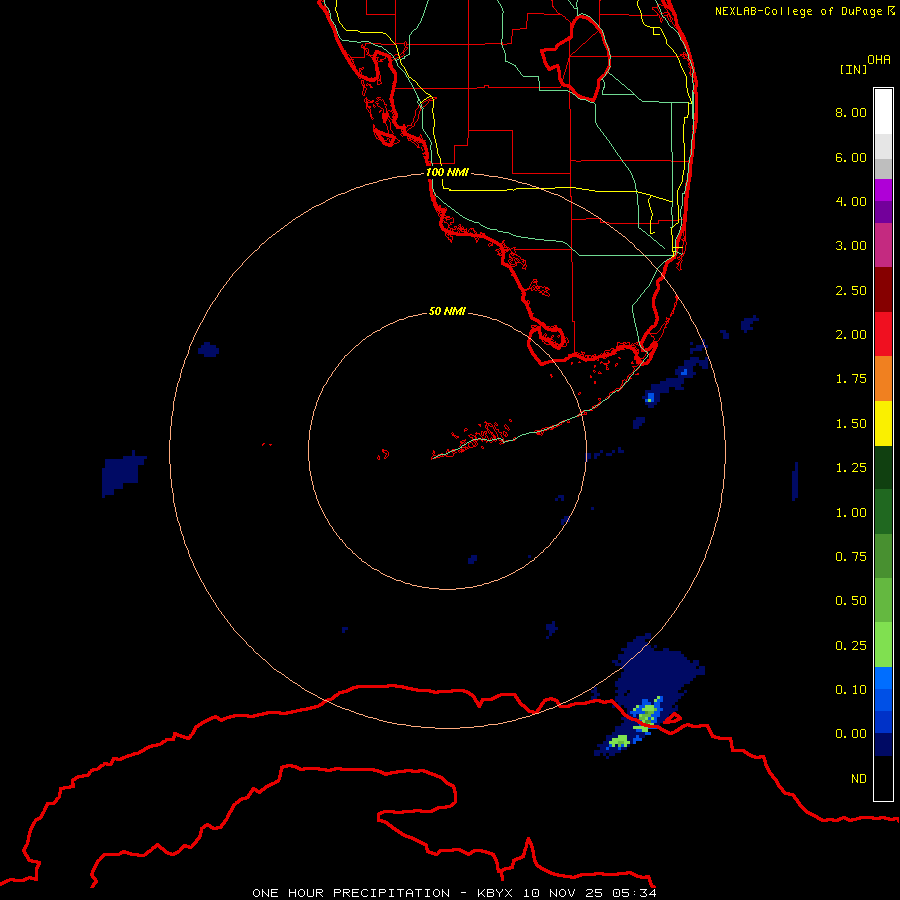Viewport: 900px width, 900px height.
Task: Click the NEXLAB-College of DuPage credit text
Action: [805, 11]
